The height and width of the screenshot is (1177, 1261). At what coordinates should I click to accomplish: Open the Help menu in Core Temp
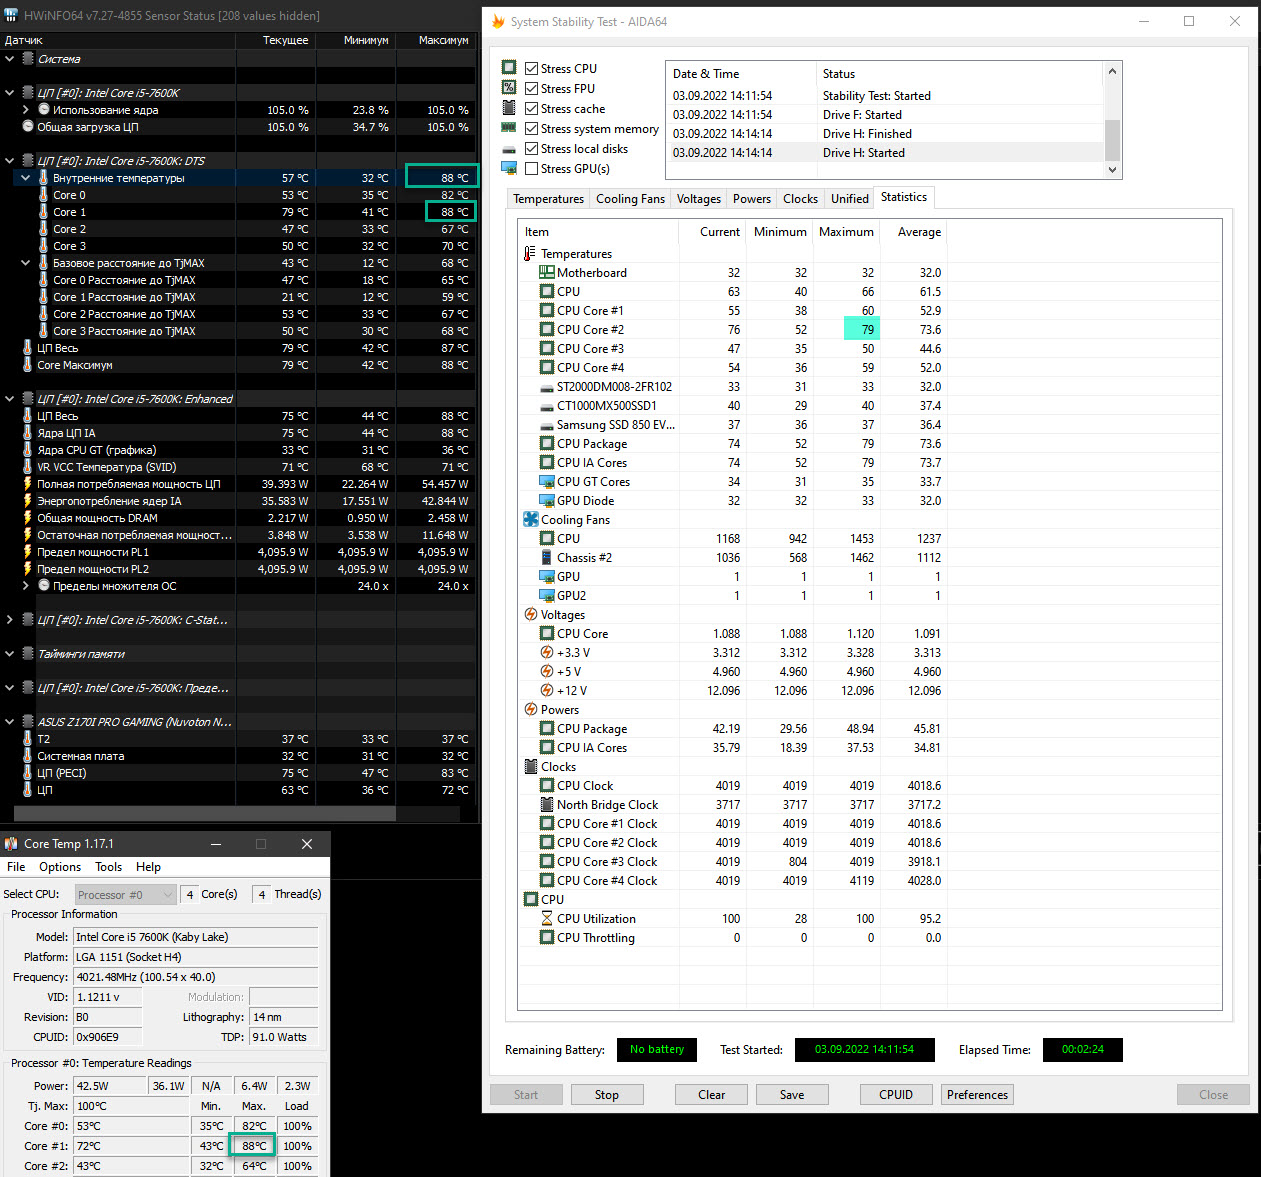tap(148, 867)
